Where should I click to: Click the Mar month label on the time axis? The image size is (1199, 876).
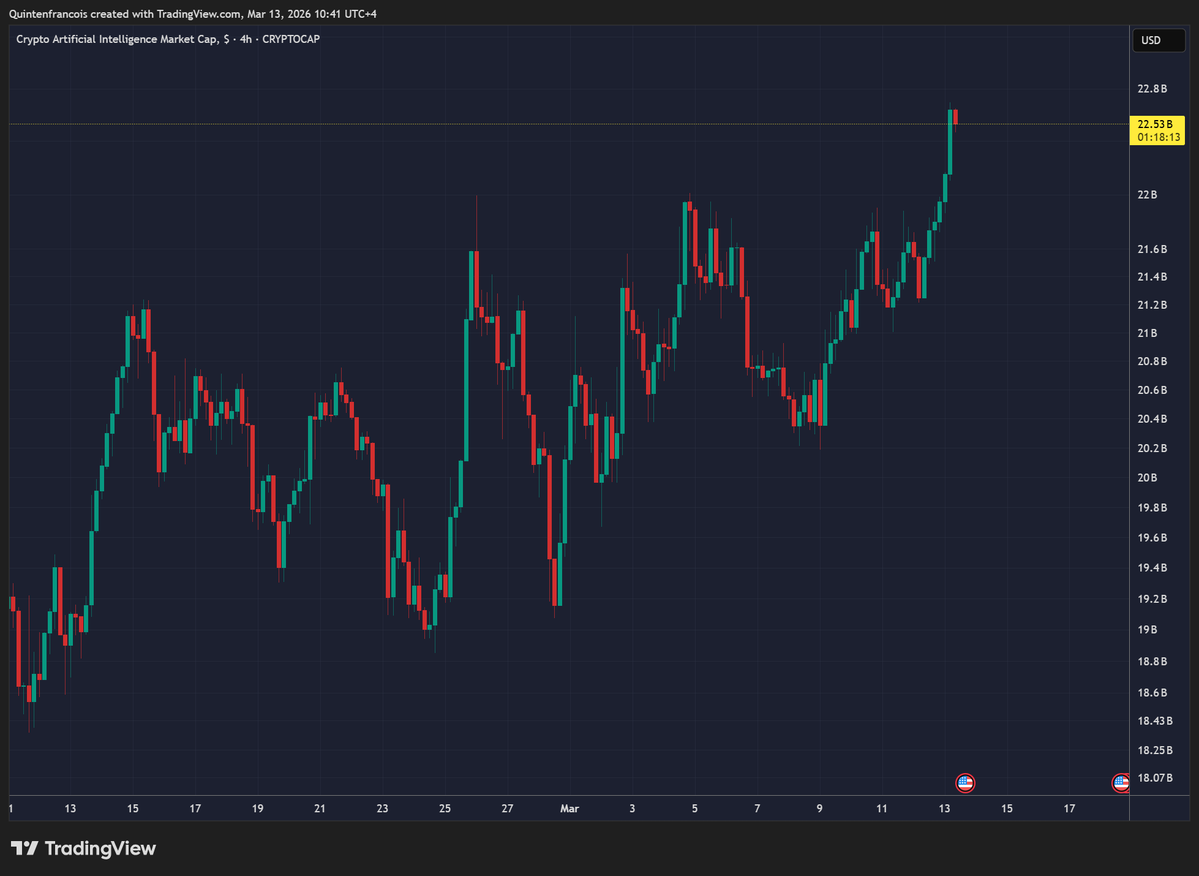tap(569, 808)
